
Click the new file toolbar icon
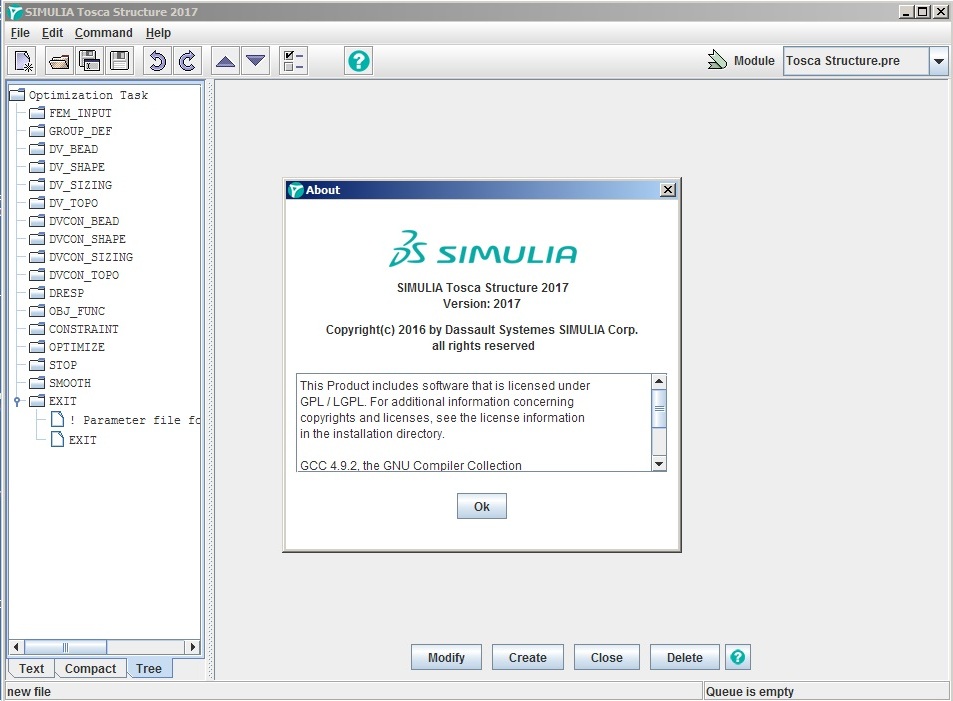[x=24, y=61]
